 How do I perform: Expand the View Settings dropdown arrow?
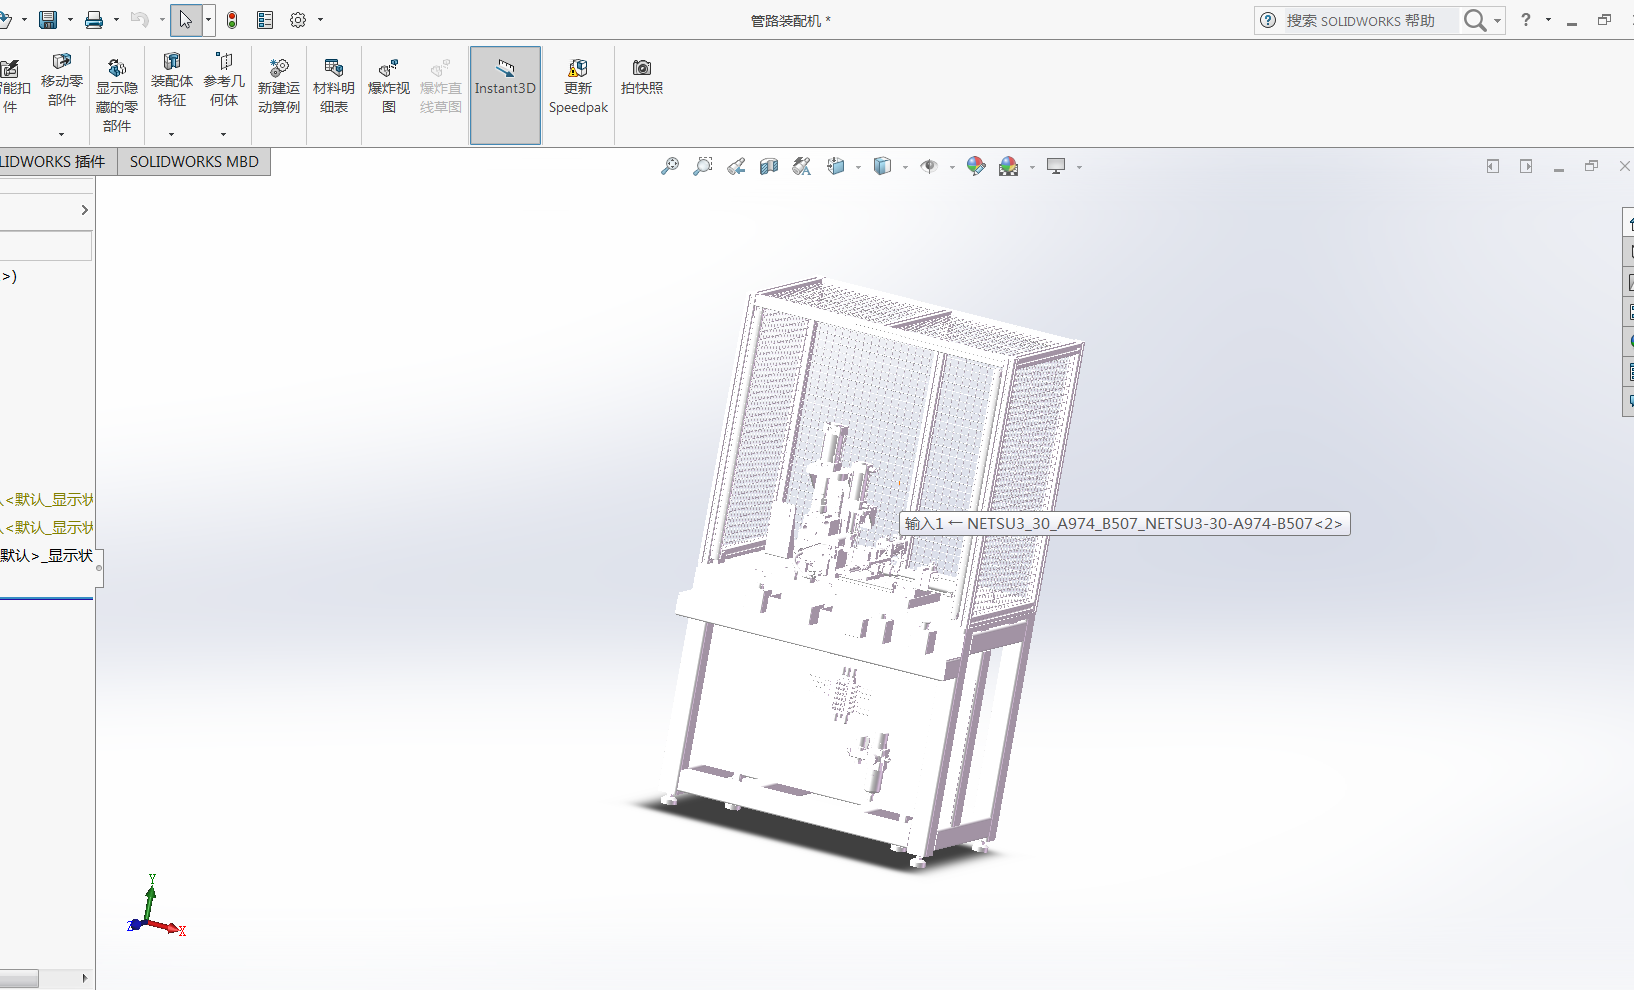pos(1079,167)
